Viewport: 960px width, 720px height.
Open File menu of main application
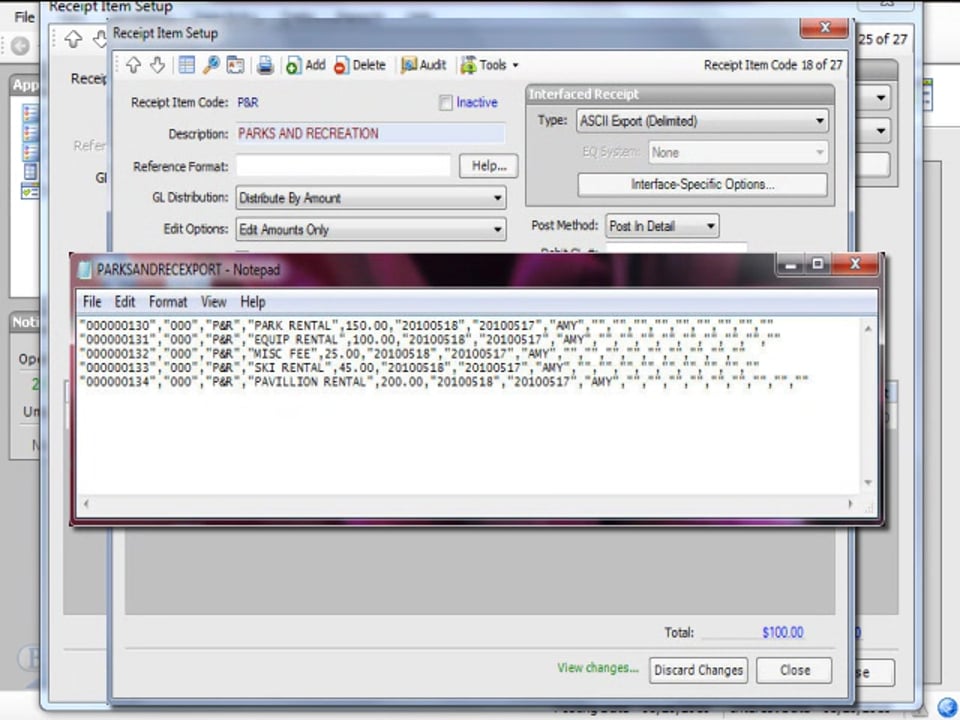tap(24, 17)
